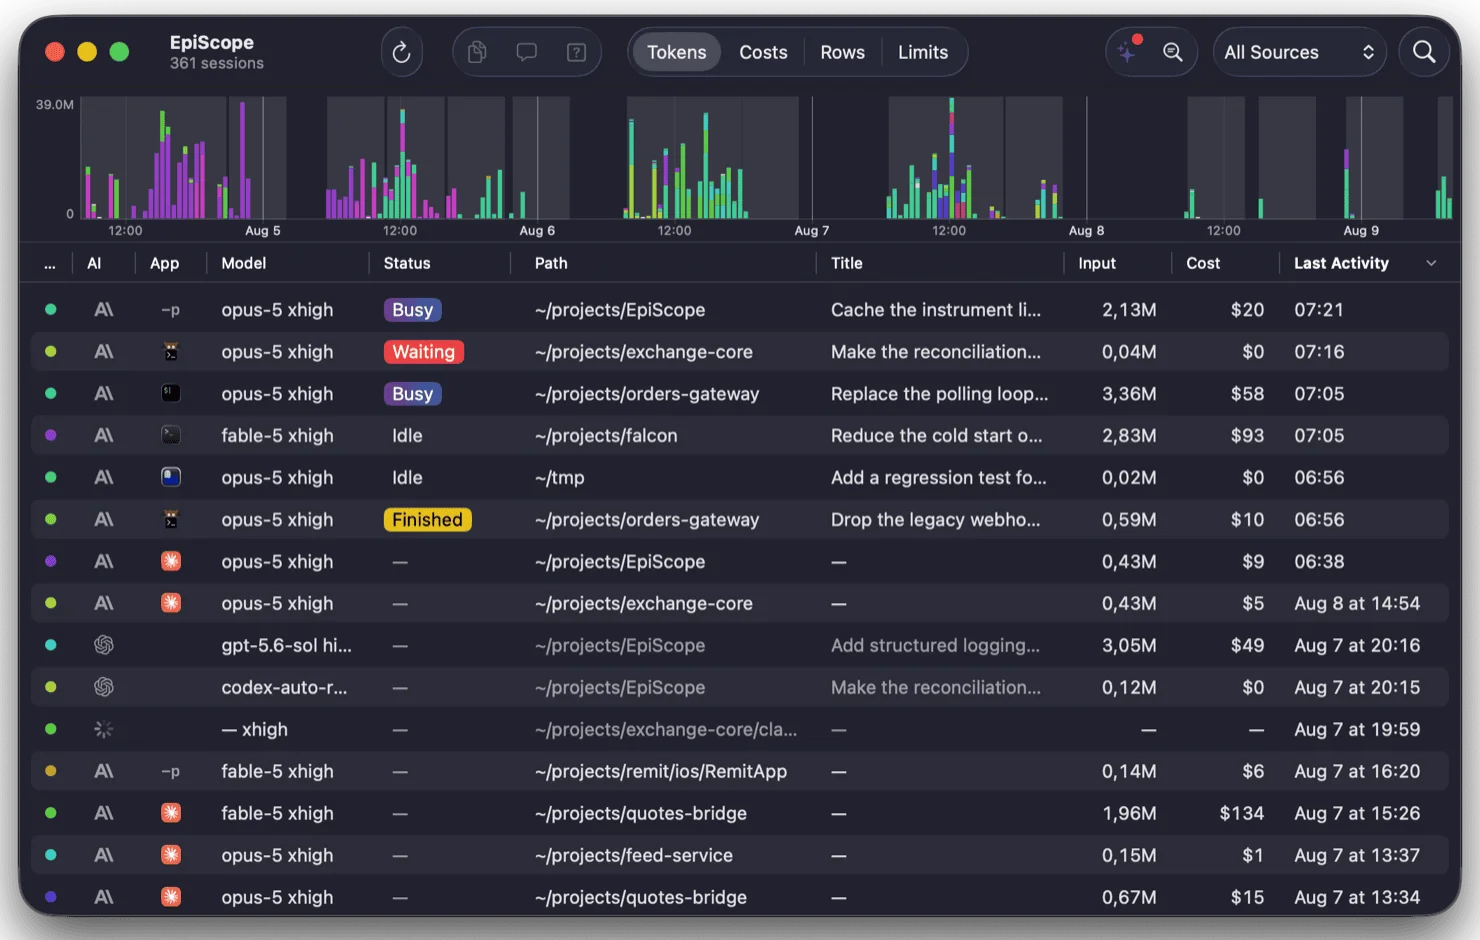Image resolution: width=1480 pixels, height=940 pixels.
Task: Click the path ~/projects/remit/ios/RemitApp
Action: point(661,772)
